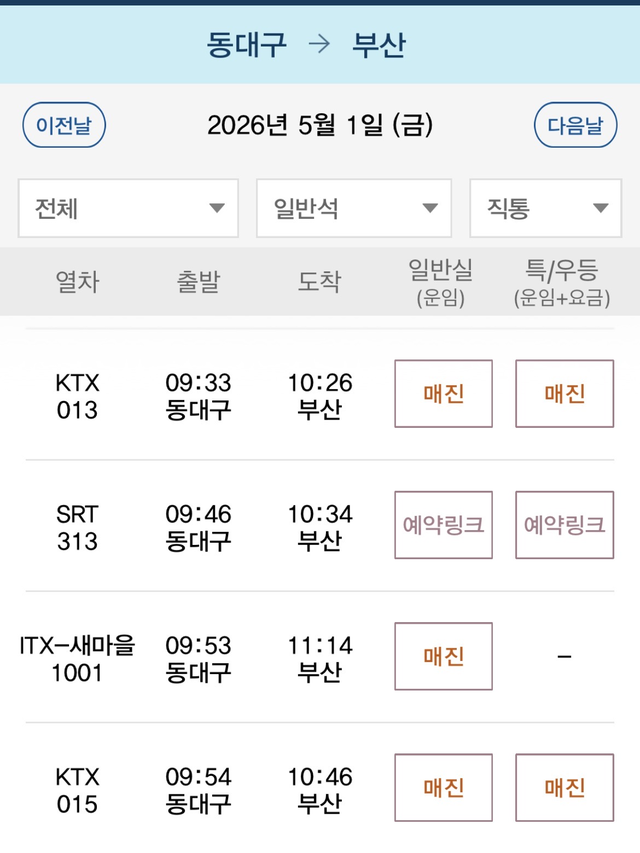Select the 열차 column header

pyautogui.click(x=77, y=282)
